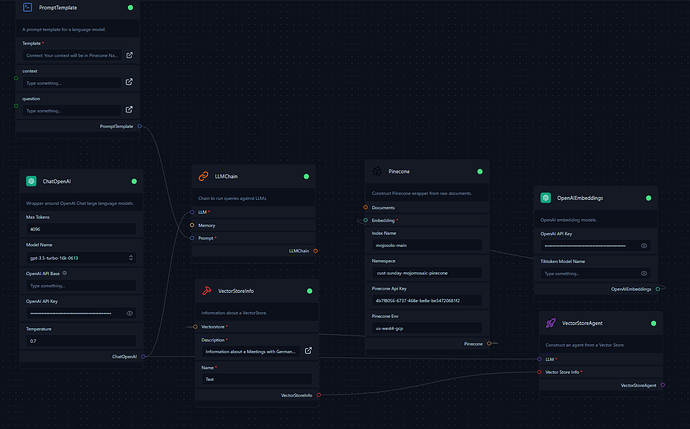
Task: Click PromptTemplate context input handle
Action: [x=16, y=78]
